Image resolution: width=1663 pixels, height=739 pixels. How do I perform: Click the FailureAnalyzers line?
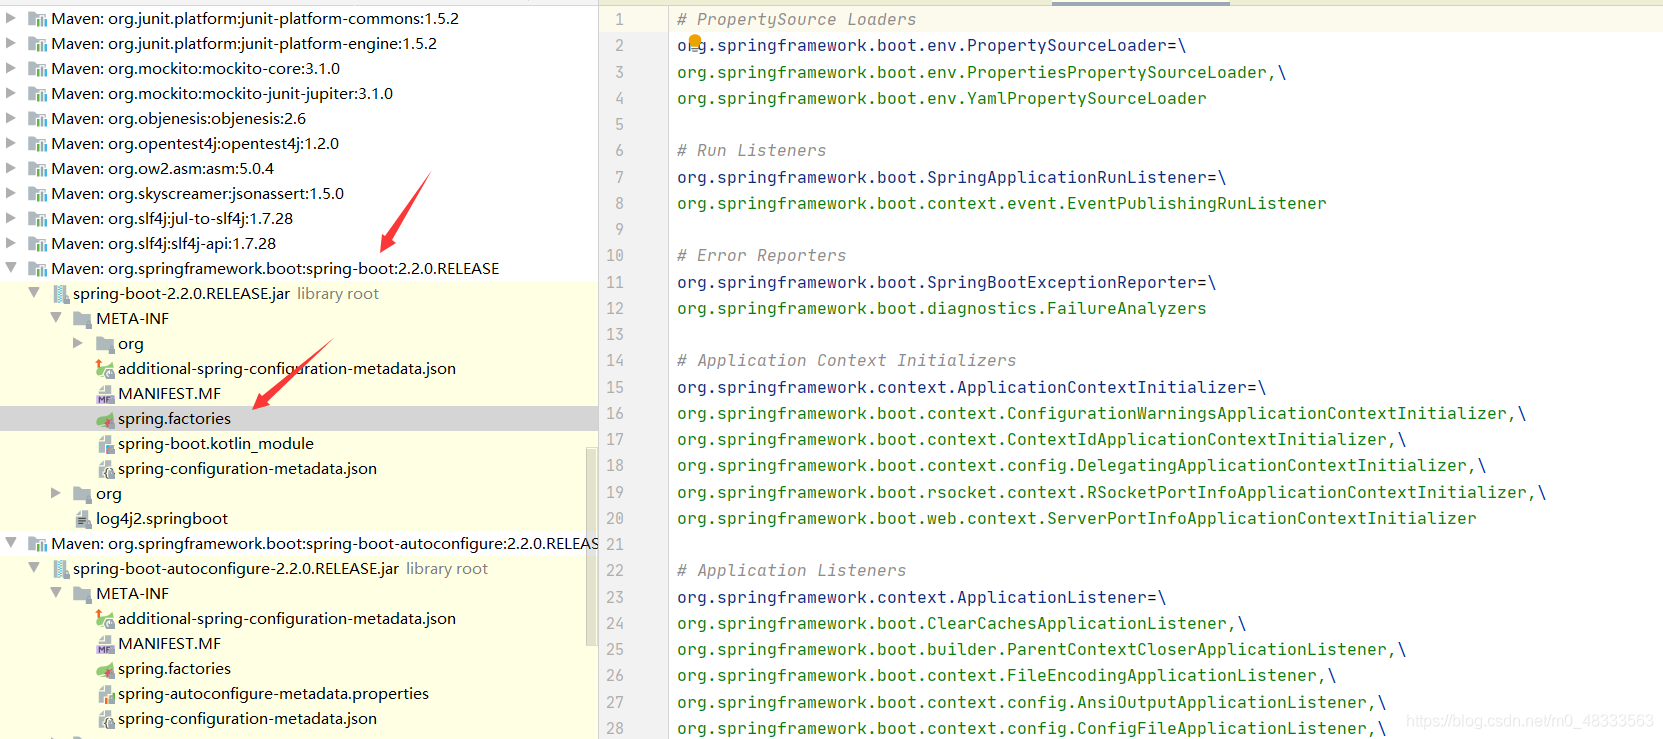(x=941, y=308)
